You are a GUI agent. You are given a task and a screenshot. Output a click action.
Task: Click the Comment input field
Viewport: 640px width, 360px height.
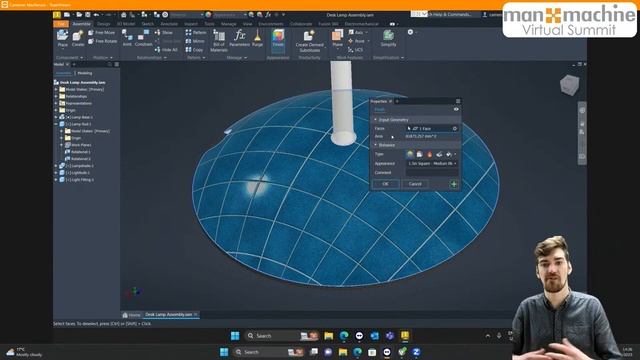click(432, 173)
